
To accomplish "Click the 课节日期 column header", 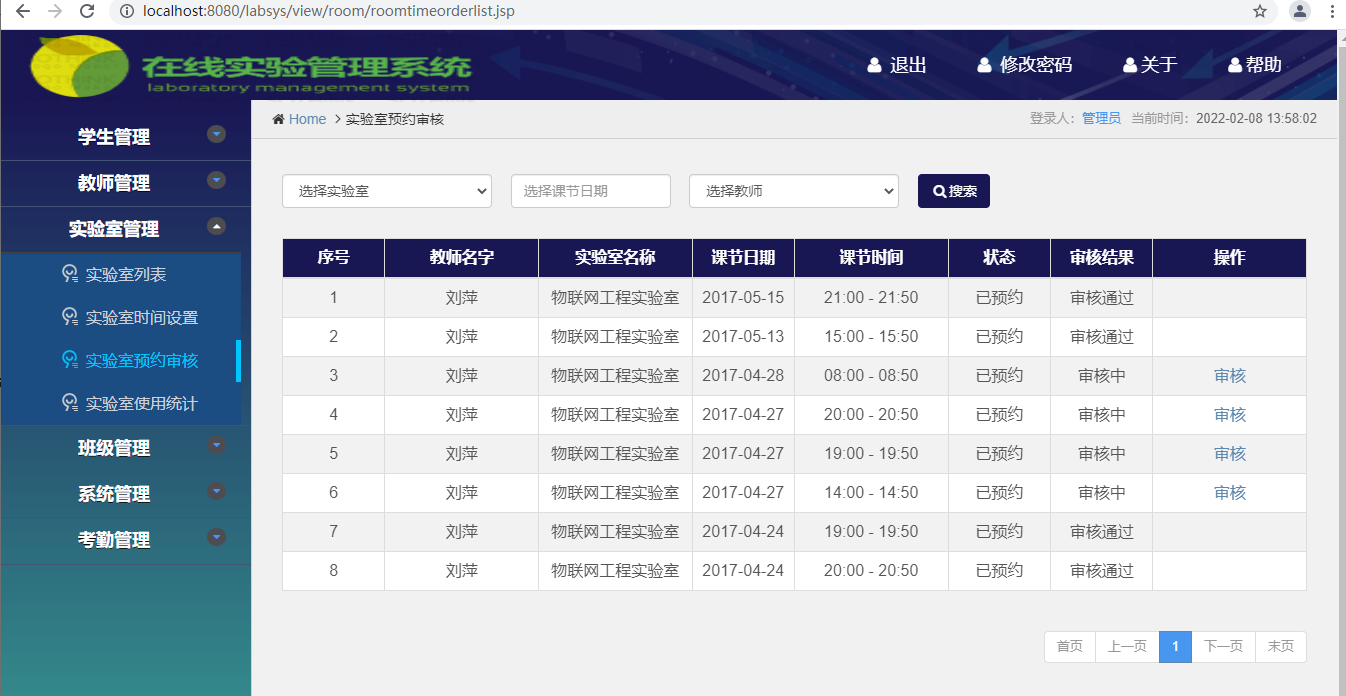I will point(743,258).
